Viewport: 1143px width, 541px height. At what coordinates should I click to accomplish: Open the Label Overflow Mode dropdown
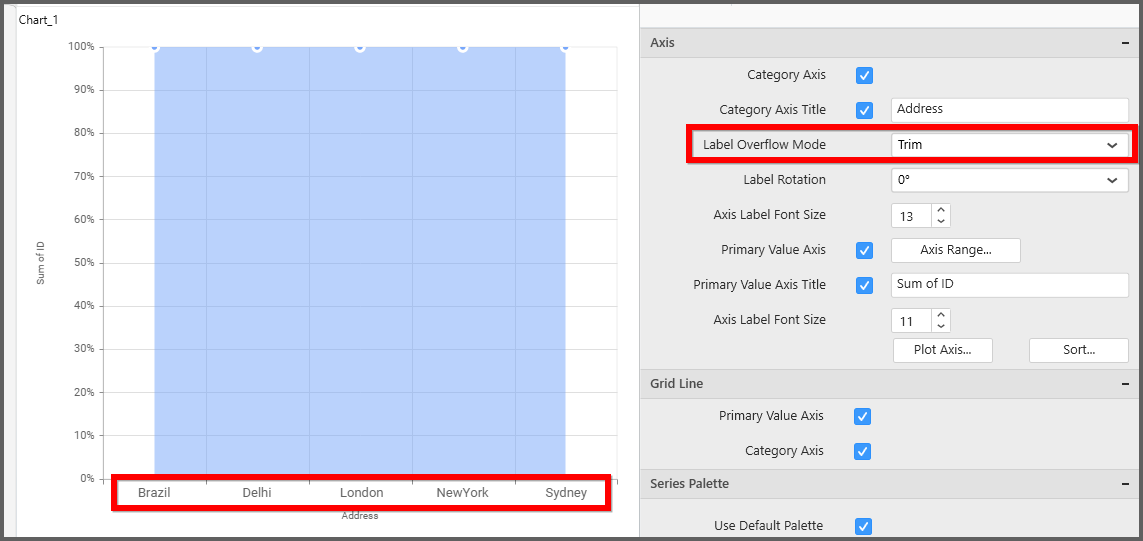[1009, 145]
